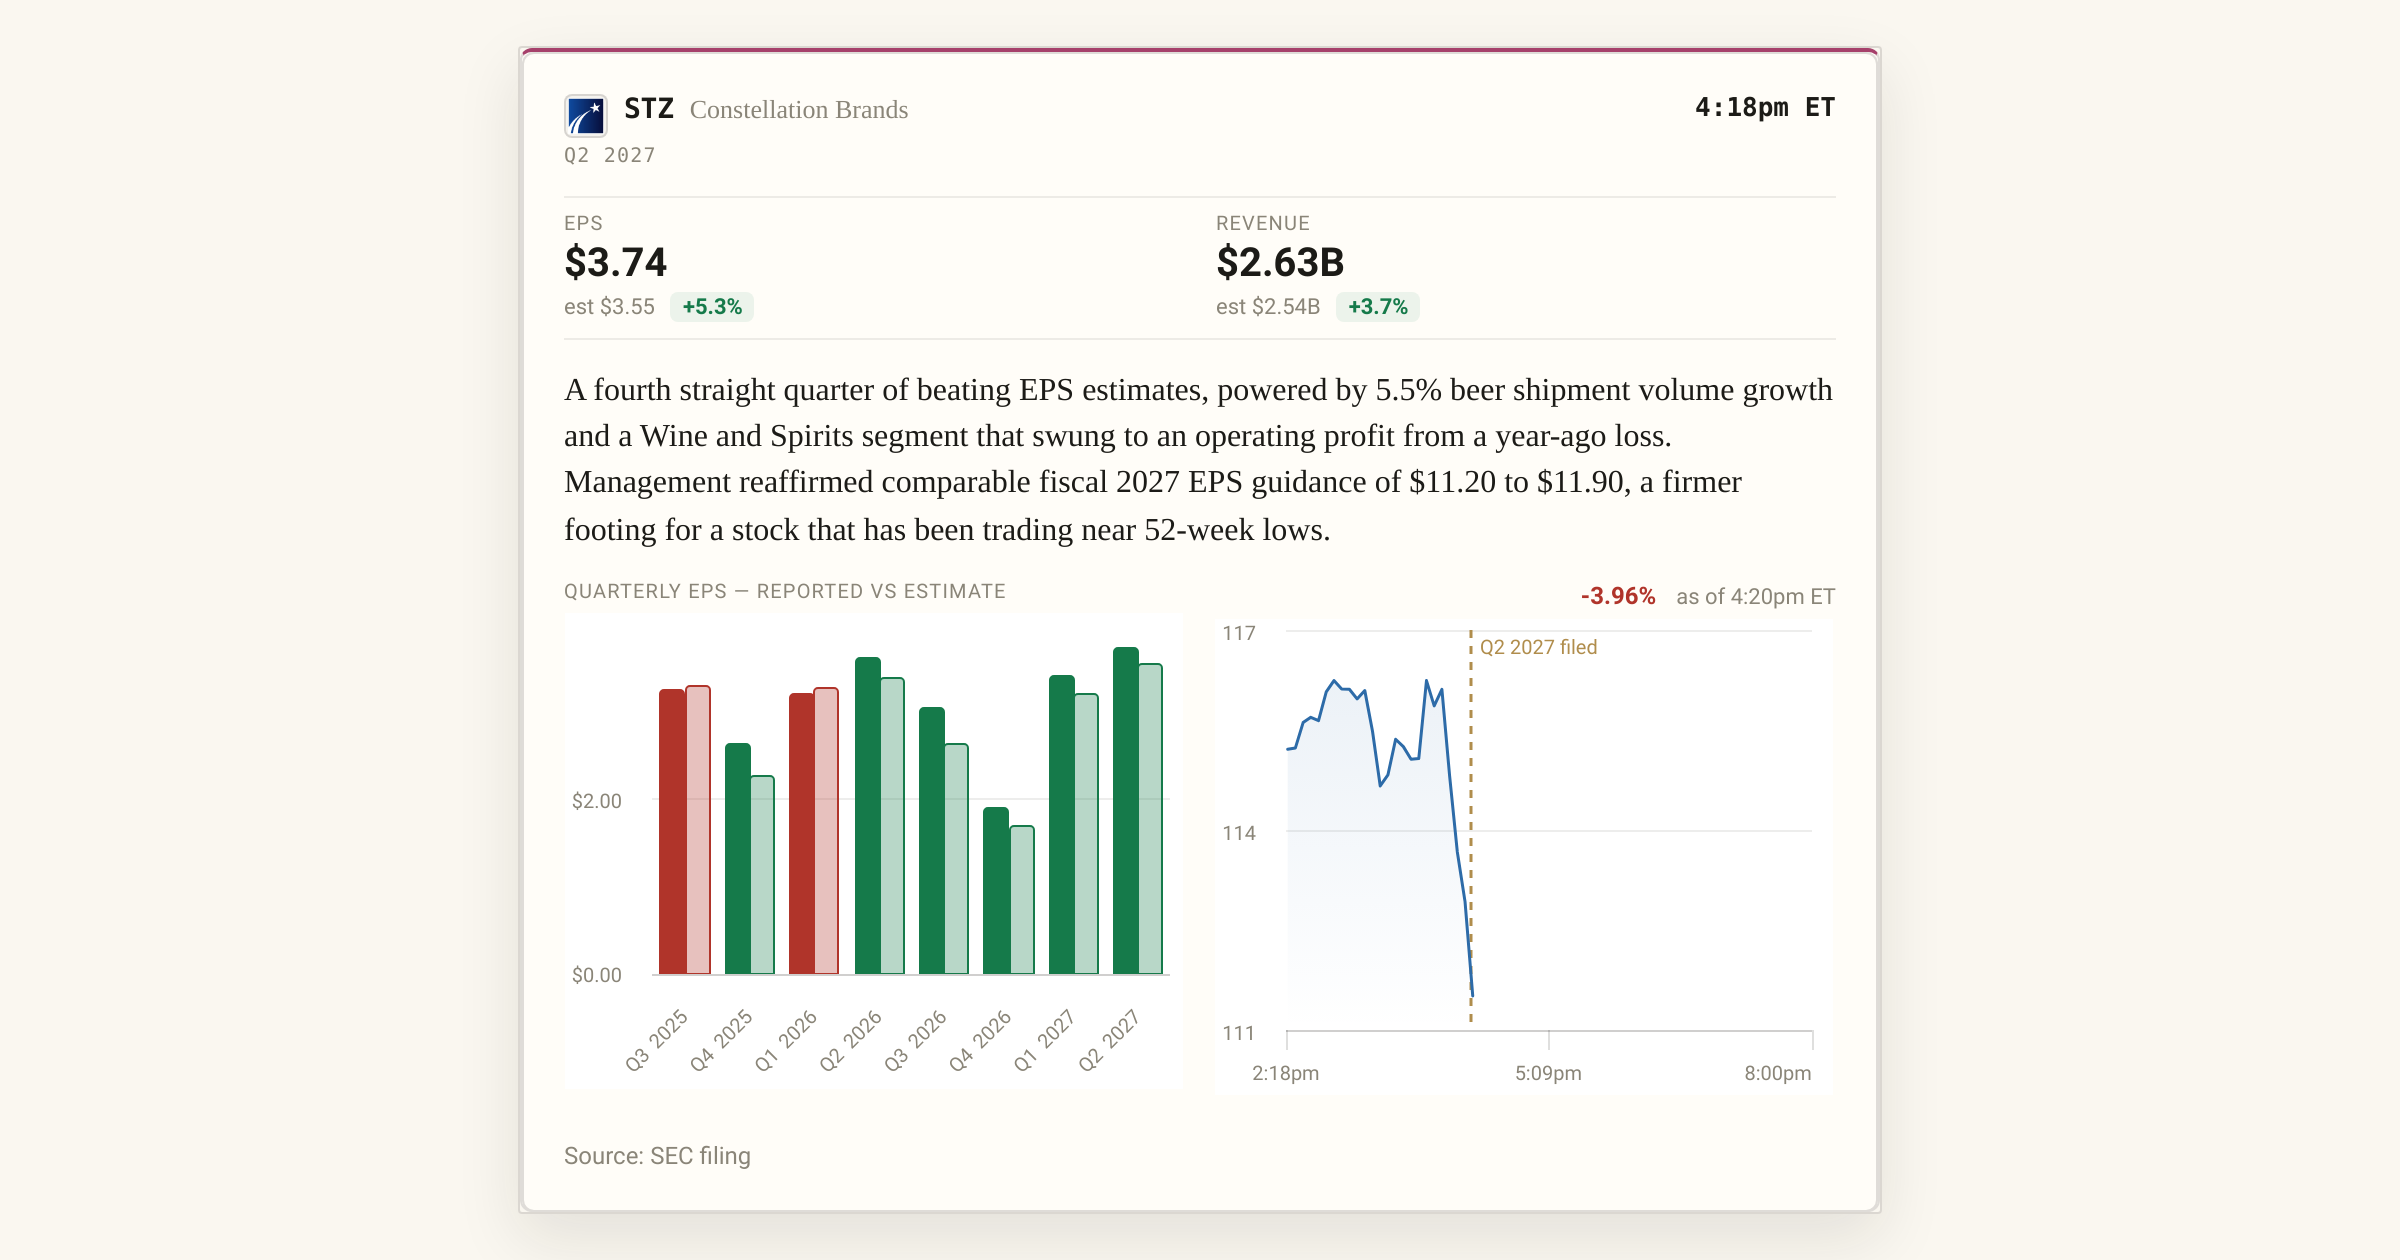Click the 114 price axis label
2400x1260 pixels.
coord(1239,833)
